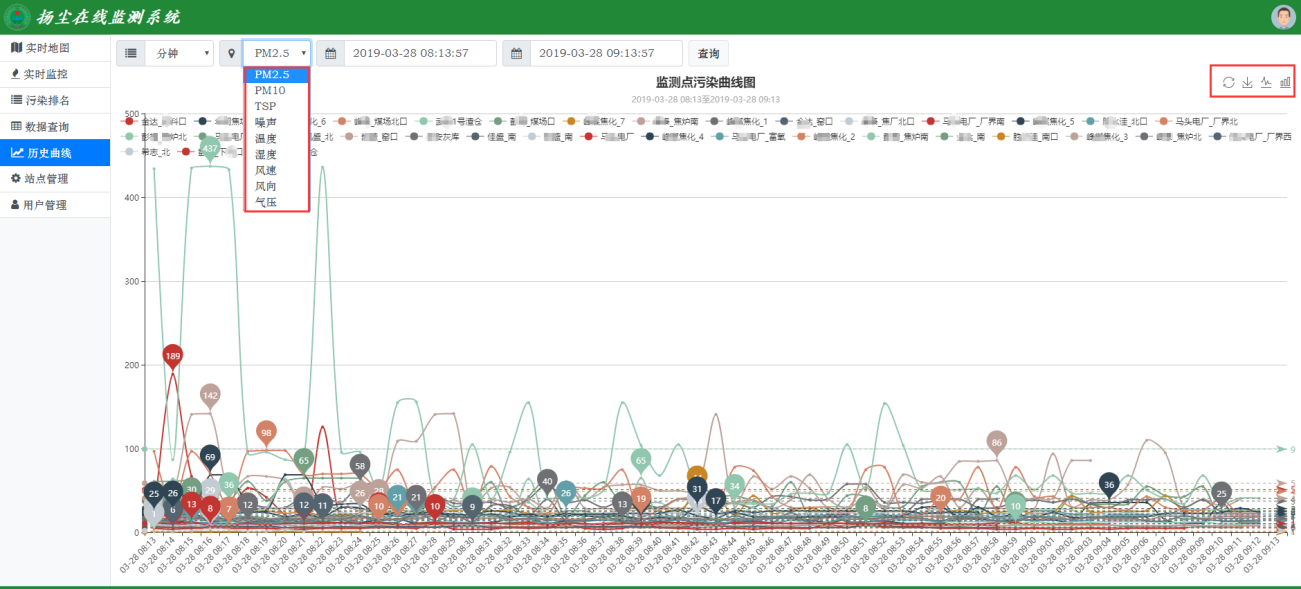Click the location pin icon beside PM2.5
This screenshot has height=589, width=1301.
[x=231, y=53]
